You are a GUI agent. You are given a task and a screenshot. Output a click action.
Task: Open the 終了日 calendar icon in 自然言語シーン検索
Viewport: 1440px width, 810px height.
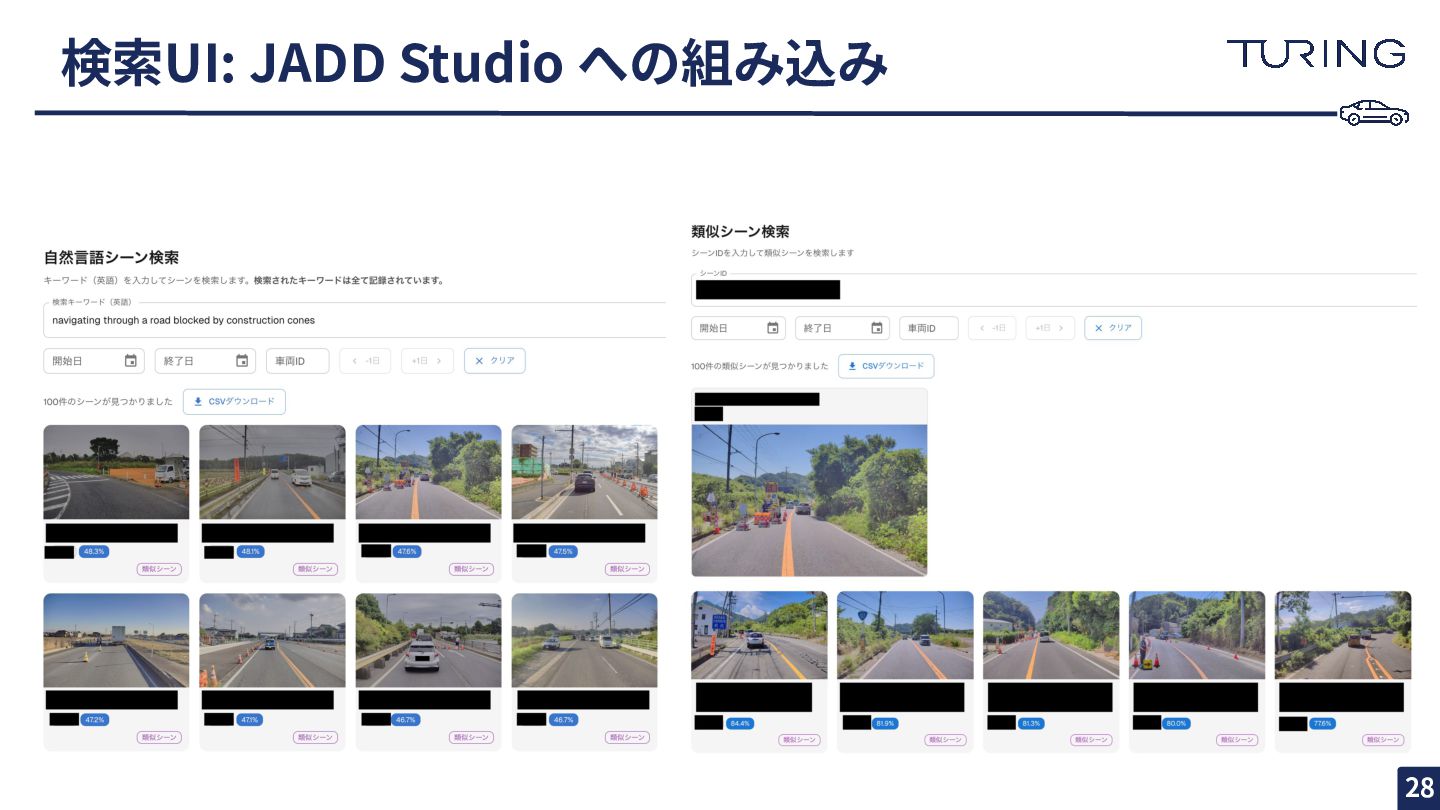tap(242, 361)
